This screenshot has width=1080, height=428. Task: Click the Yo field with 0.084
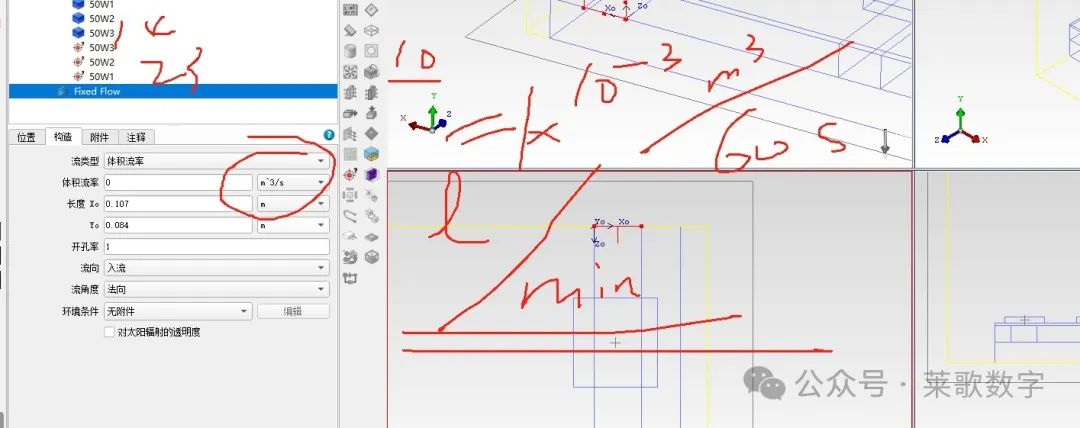pyautogui.click(x=178, y=225)
